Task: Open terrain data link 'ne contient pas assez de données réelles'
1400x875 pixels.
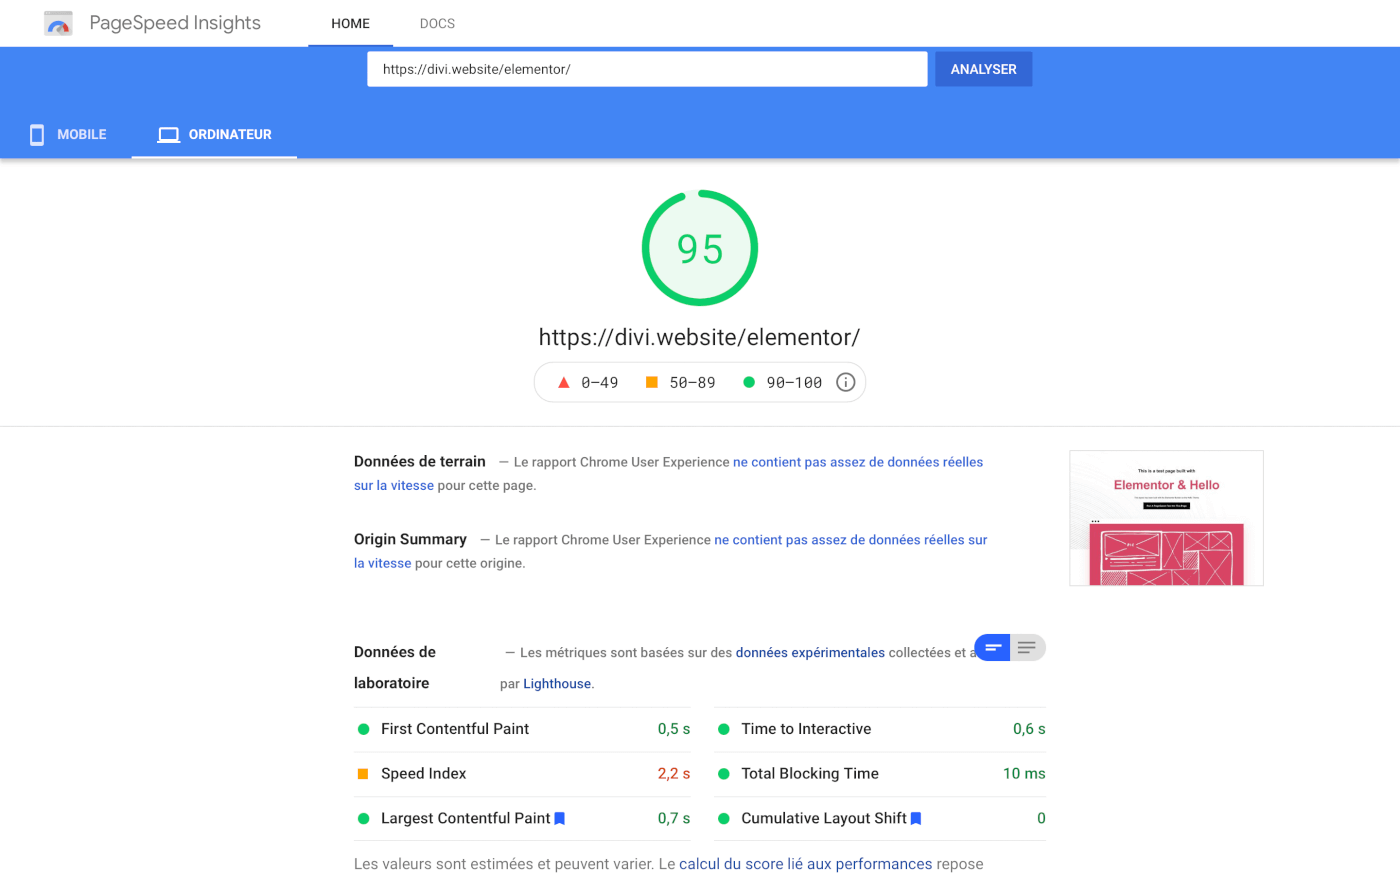Action: click(858, 462)
